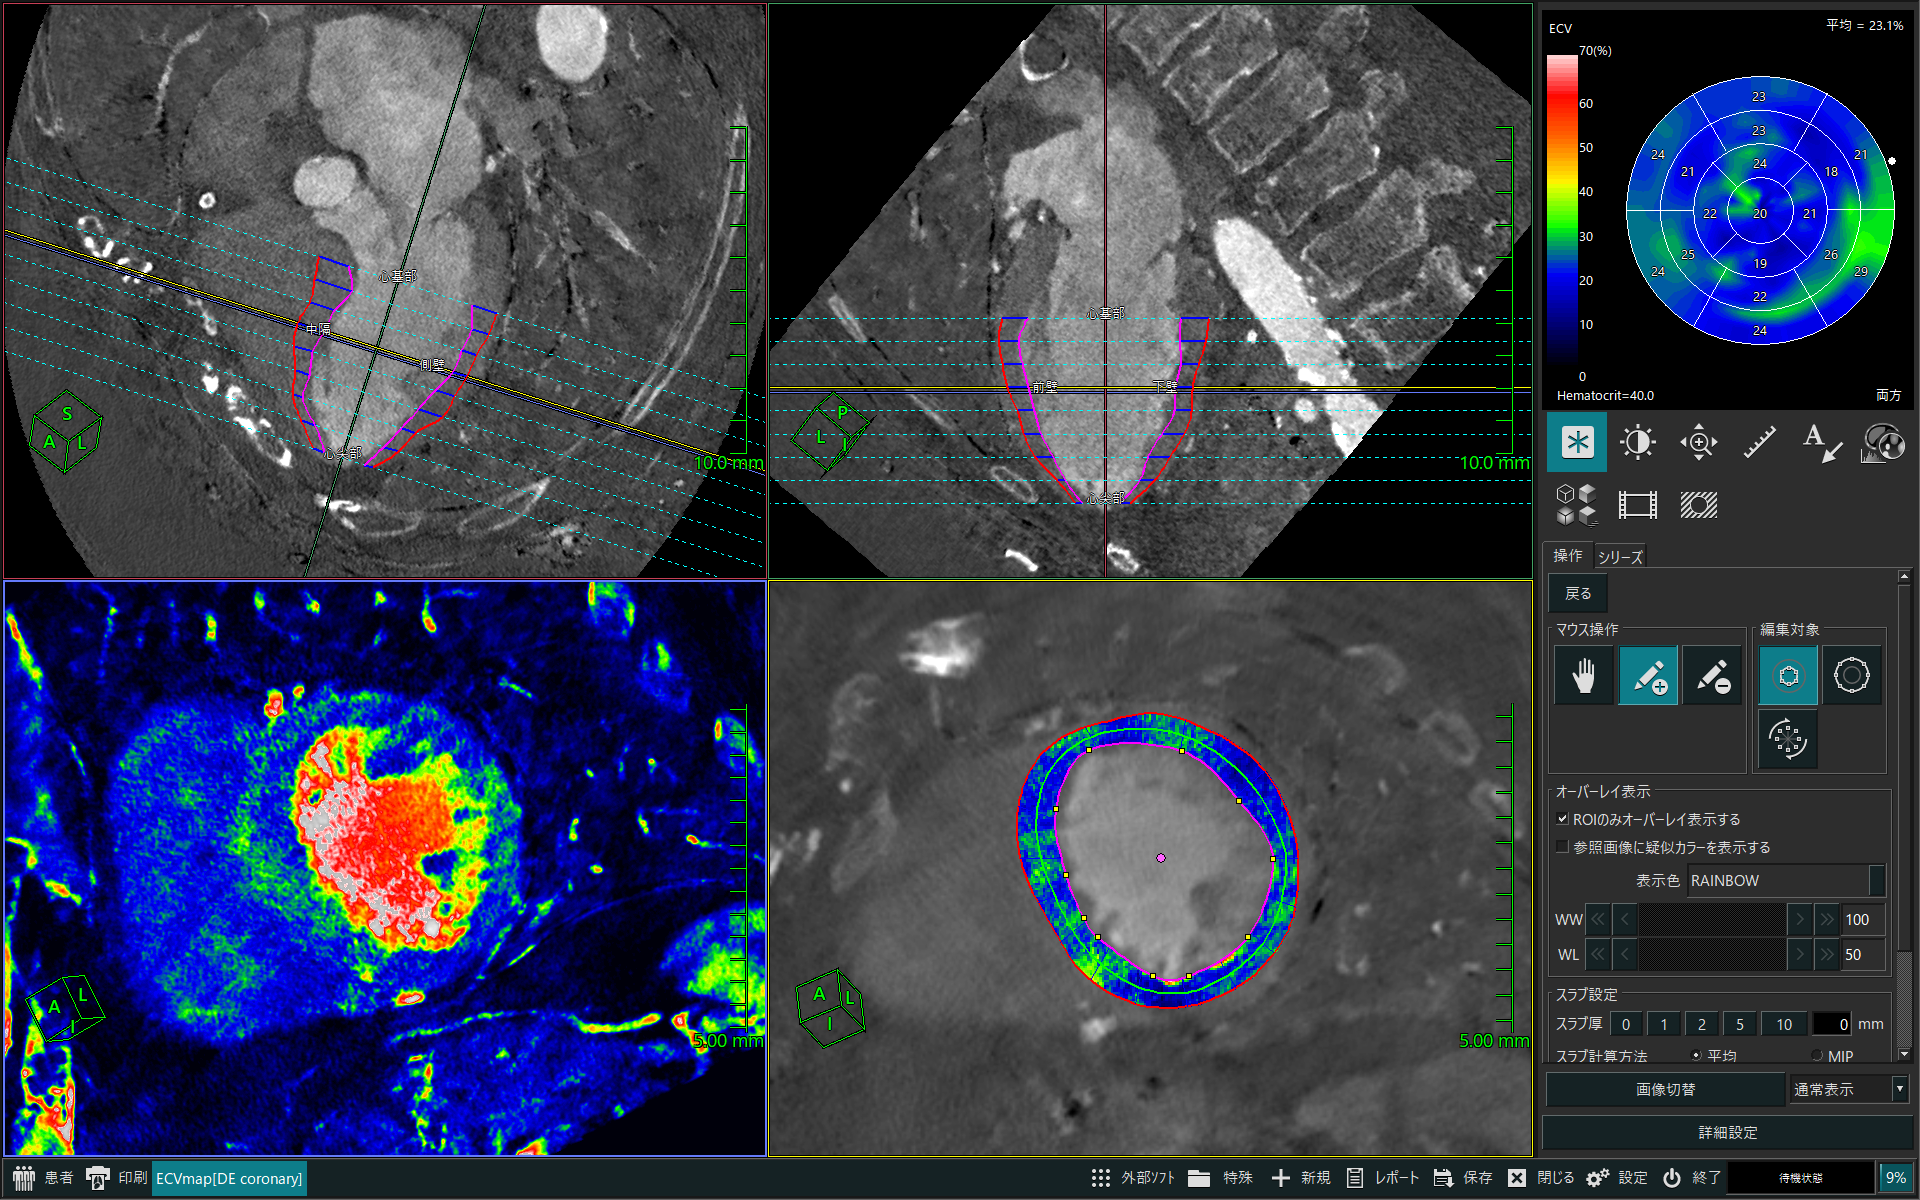Switch to the シリーズ tab
The image size is (1920, 1200).
pyautogui.click(x=1620, y=556)
